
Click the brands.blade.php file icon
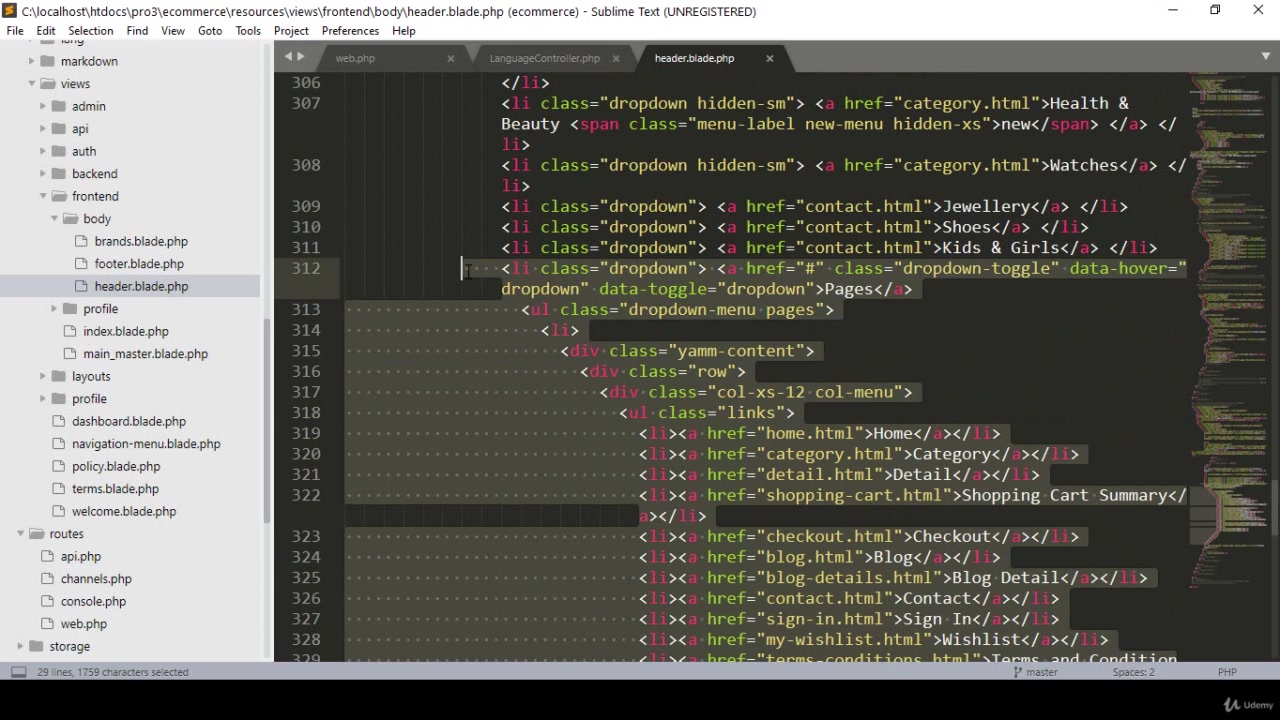(81, 241)
